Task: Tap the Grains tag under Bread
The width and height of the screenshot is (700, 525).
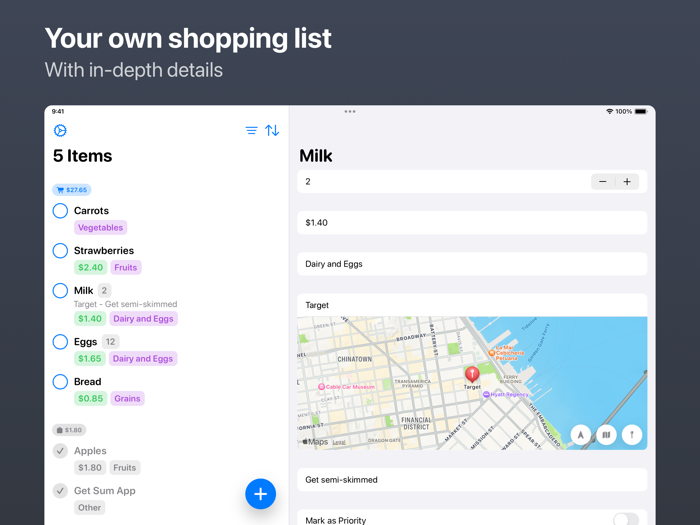Action: point(127,399)
